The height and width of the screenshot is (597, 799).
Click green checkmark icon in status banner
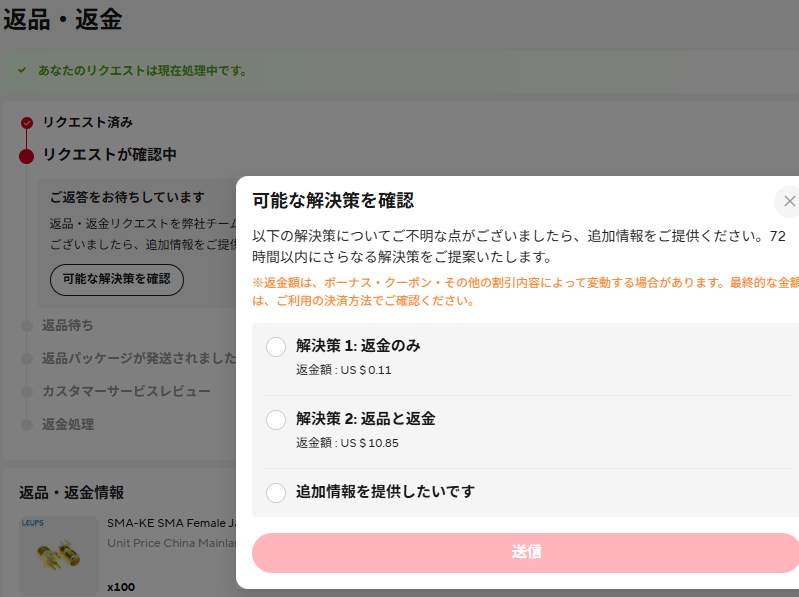(22, 71)
